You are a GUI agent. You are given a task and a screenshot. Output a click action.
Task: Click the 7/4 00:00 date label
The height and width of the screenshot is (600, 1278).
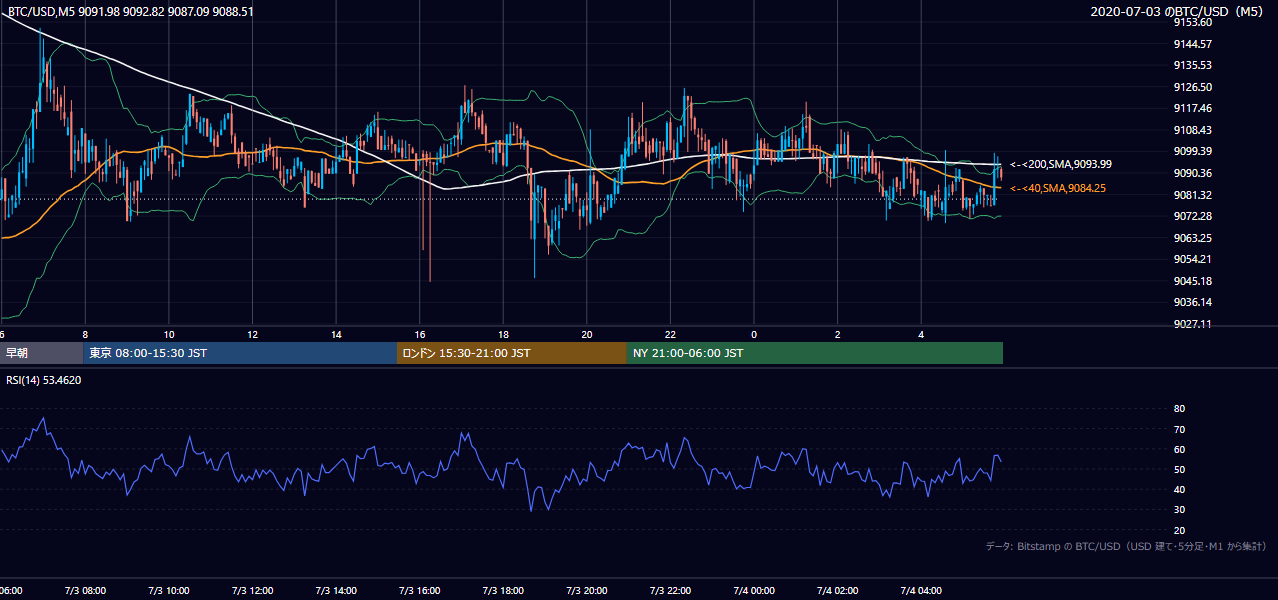coord(754,591)
